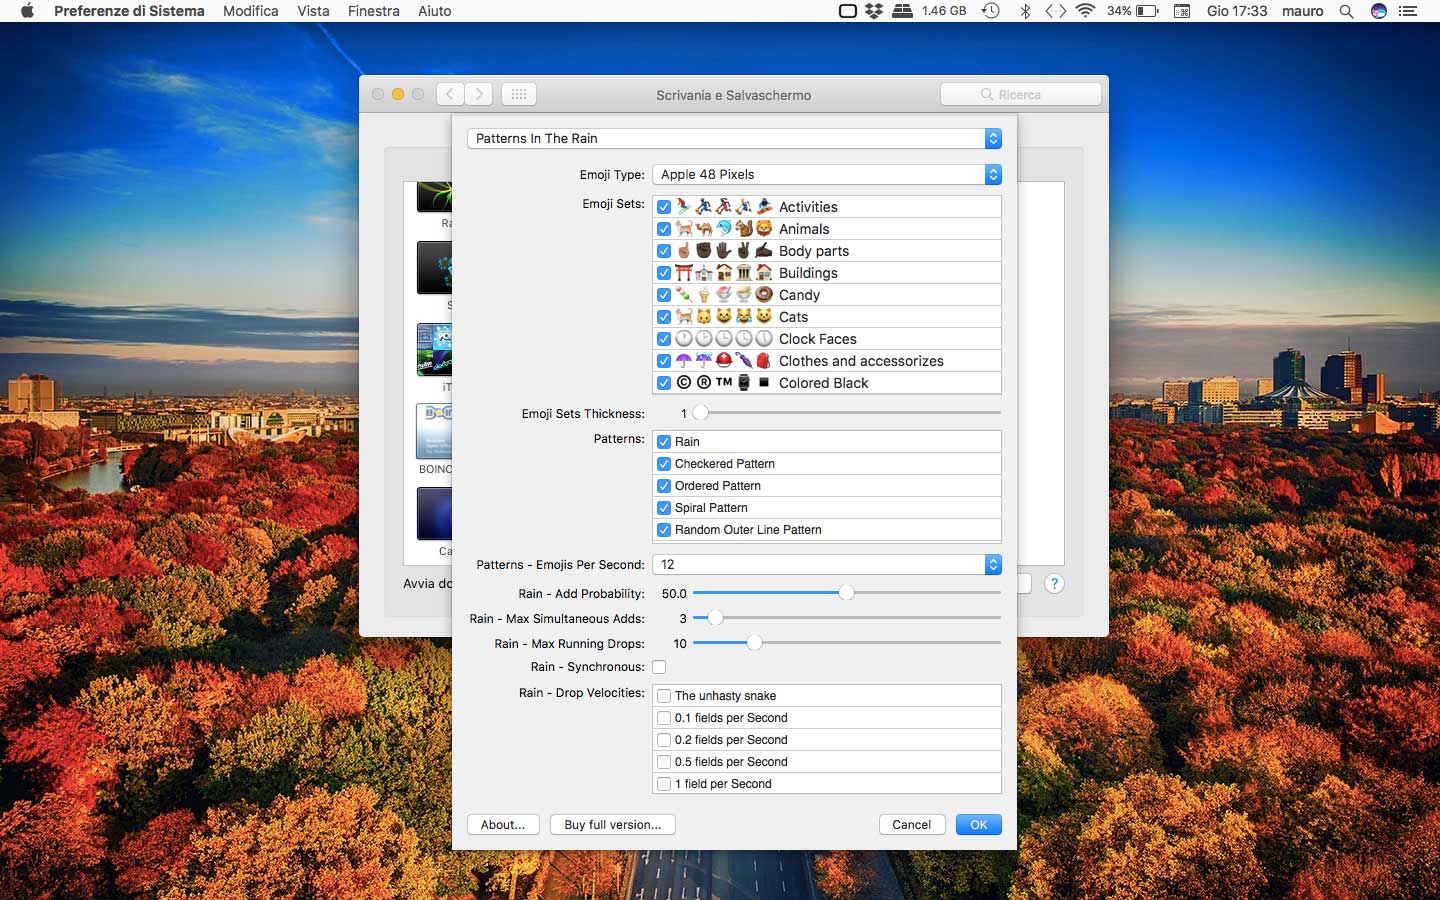Check The unhasty snake velocity

click(x=664, y=696)
